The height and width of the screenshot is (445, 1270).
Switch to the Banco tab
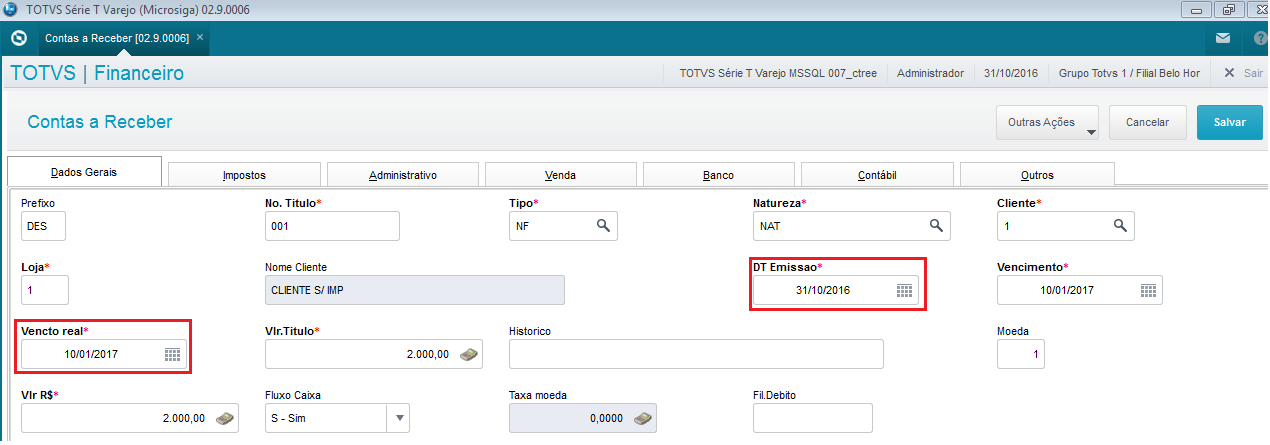719,175
